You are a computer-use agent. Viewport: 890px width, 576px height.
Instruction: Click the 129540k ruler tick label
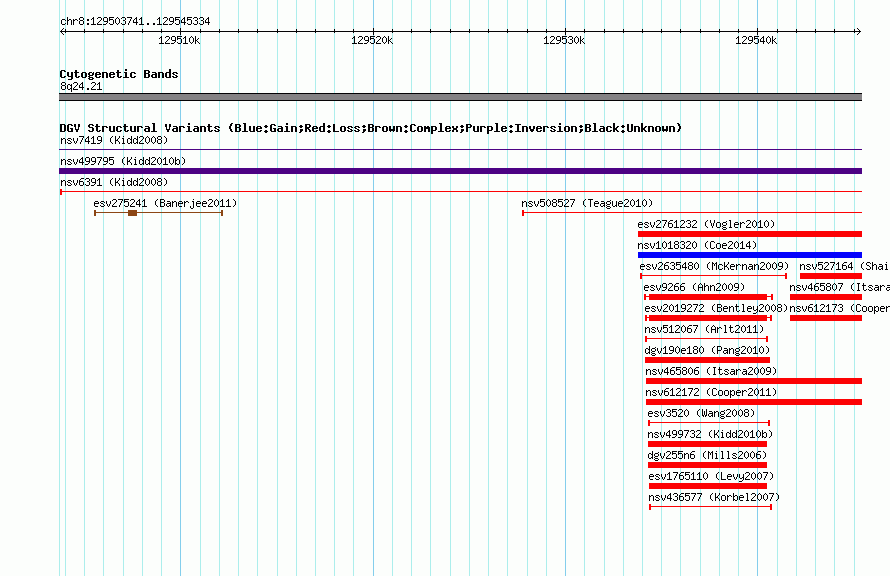click(x=756, y=40)
